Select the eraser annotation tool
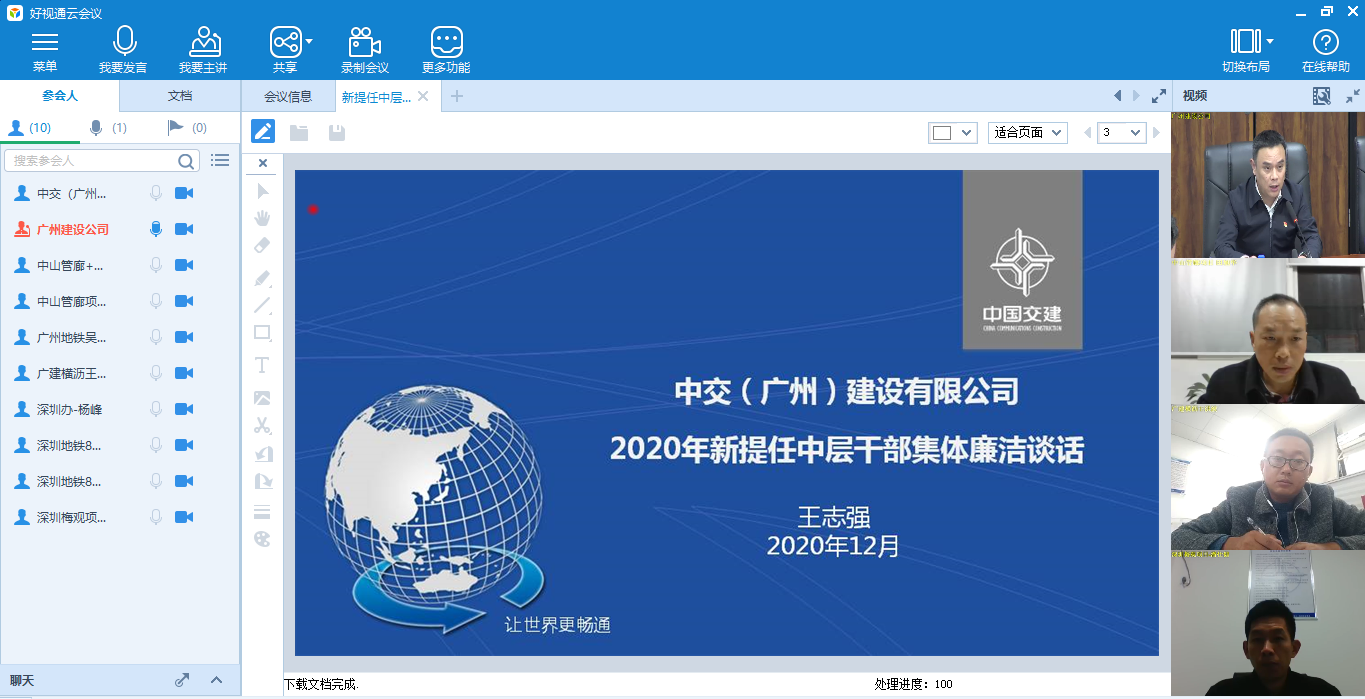The image size is (1365, 699). 261,245
